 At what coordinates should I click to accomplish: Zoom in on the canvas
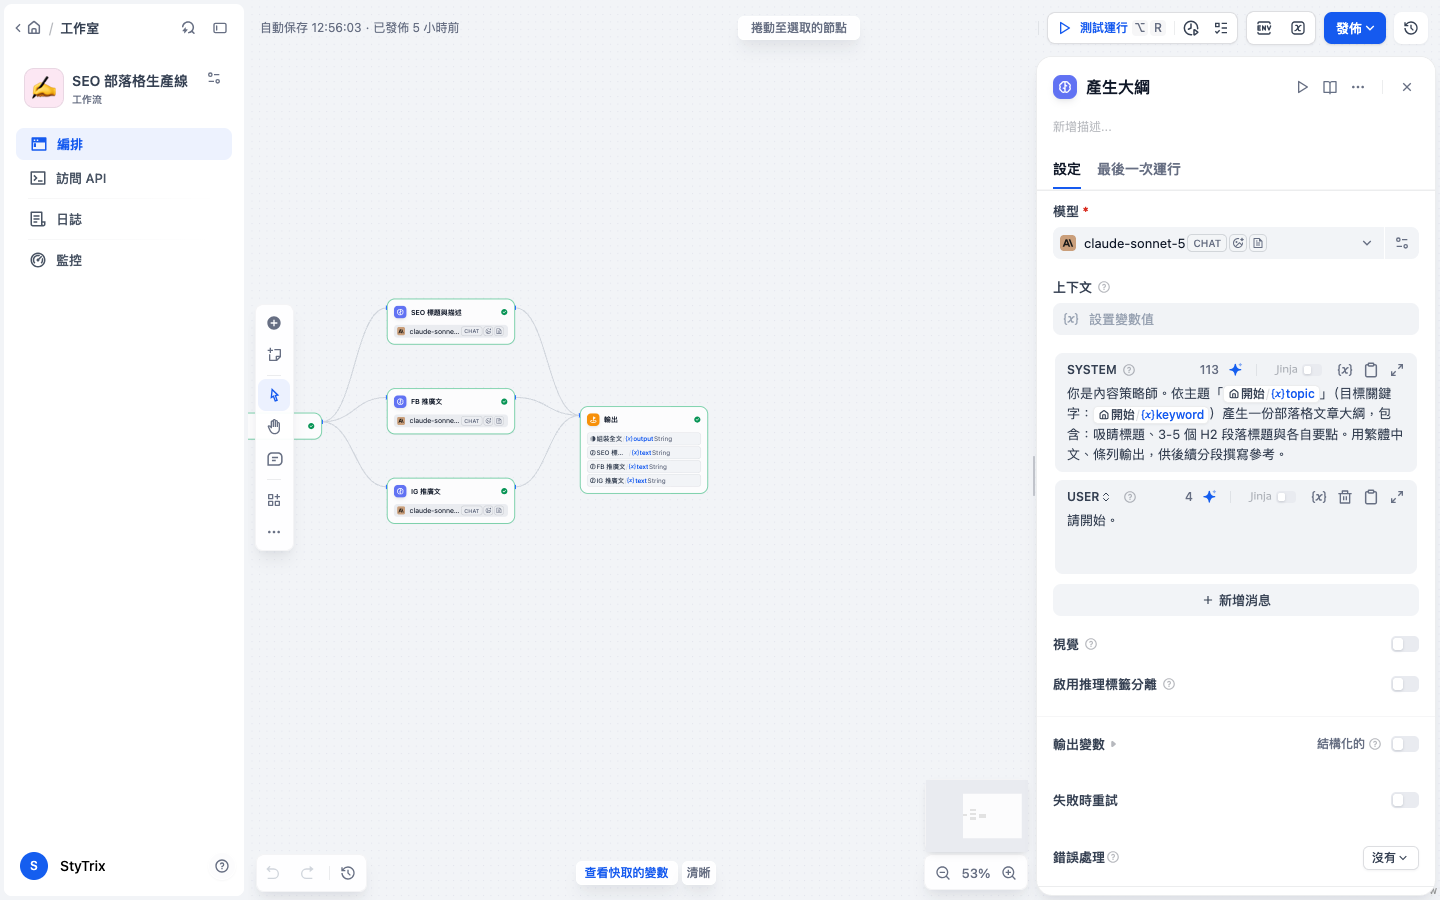click(x=1009, y=873)
